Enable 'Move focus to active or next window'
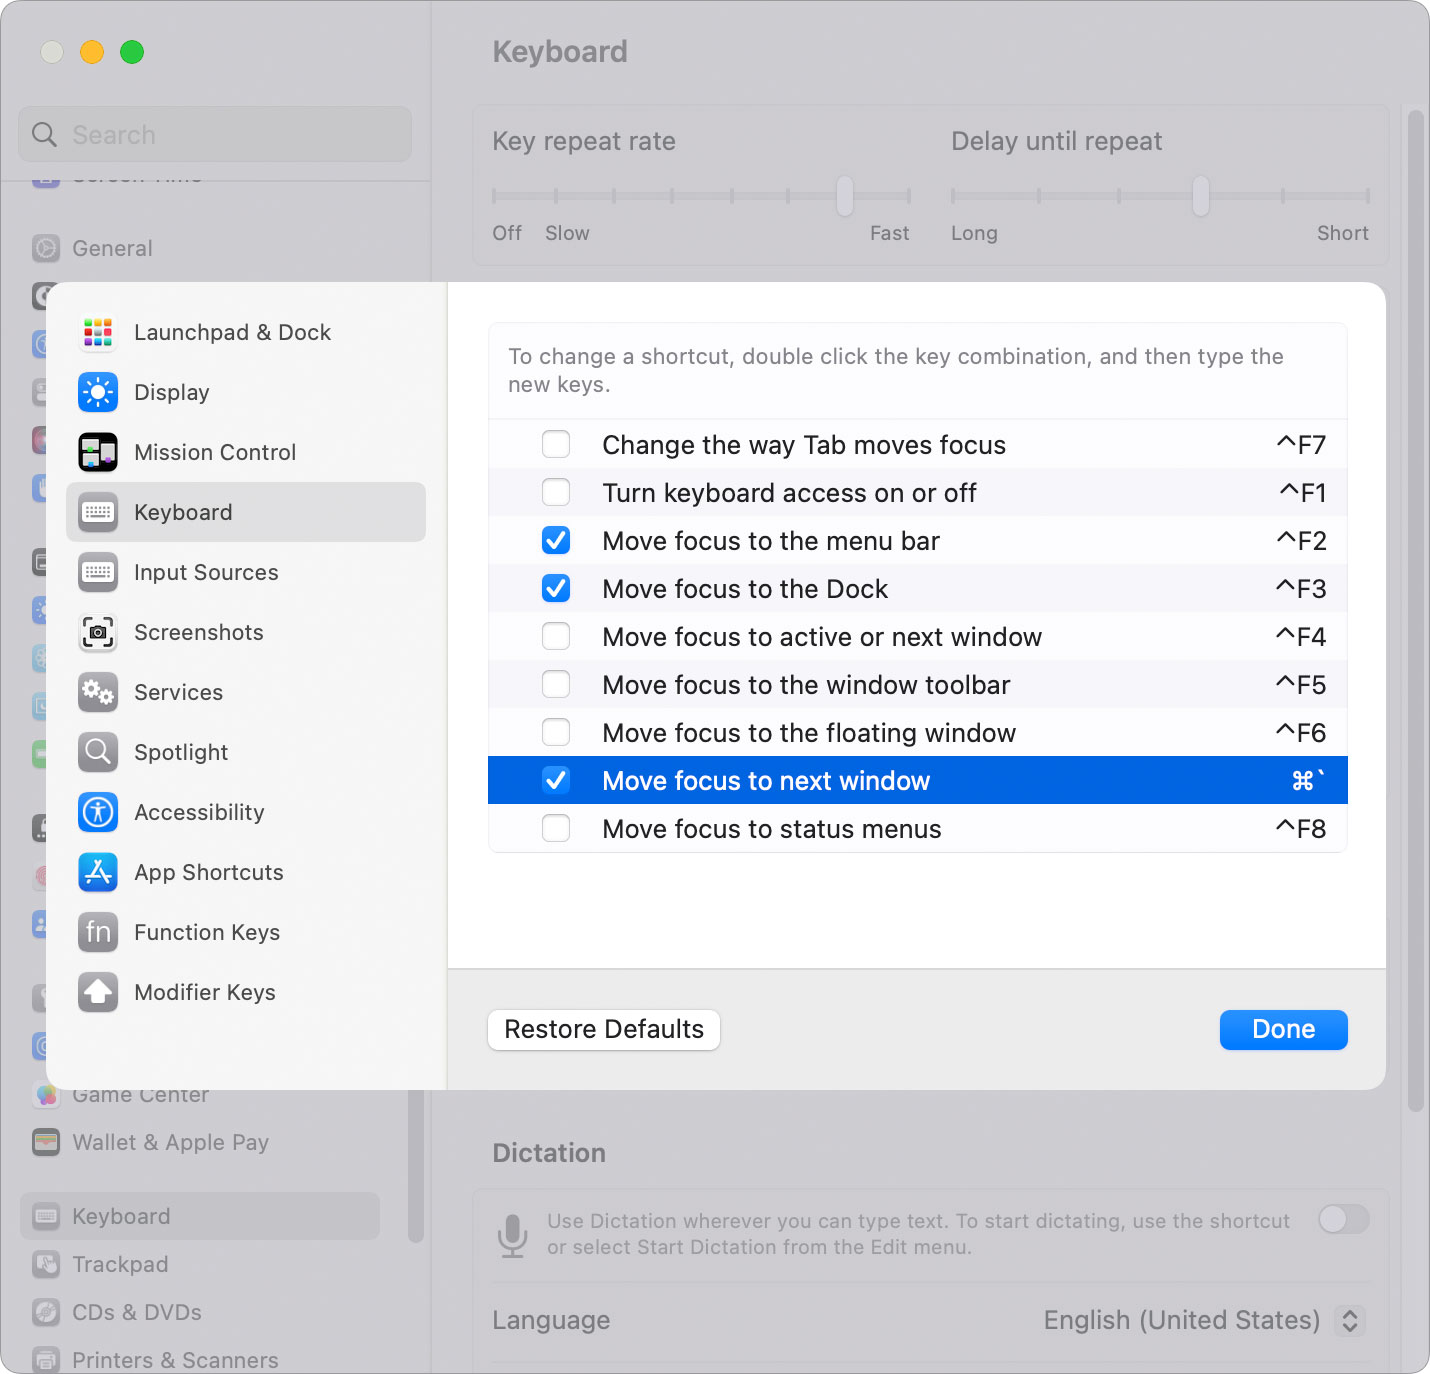The image size is (1430, 1374). tap(556, 636)
